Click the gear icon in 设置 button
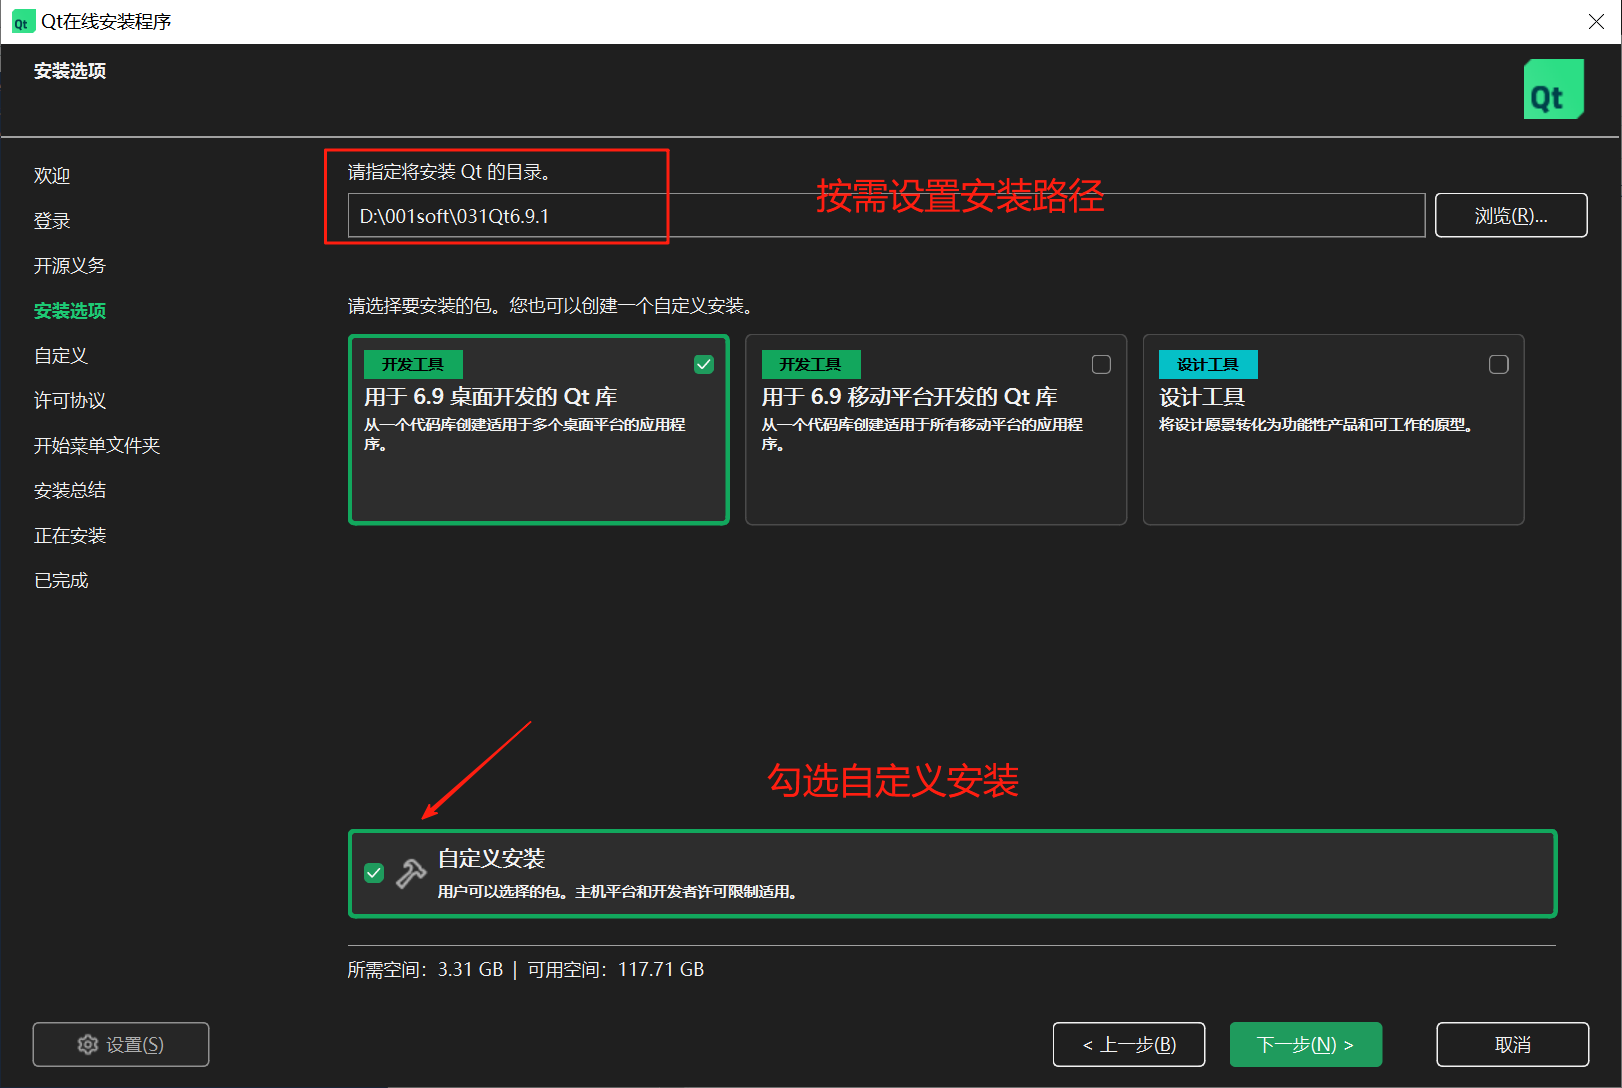Viewport: 1622px width, 1088px height. (88, 1045)
